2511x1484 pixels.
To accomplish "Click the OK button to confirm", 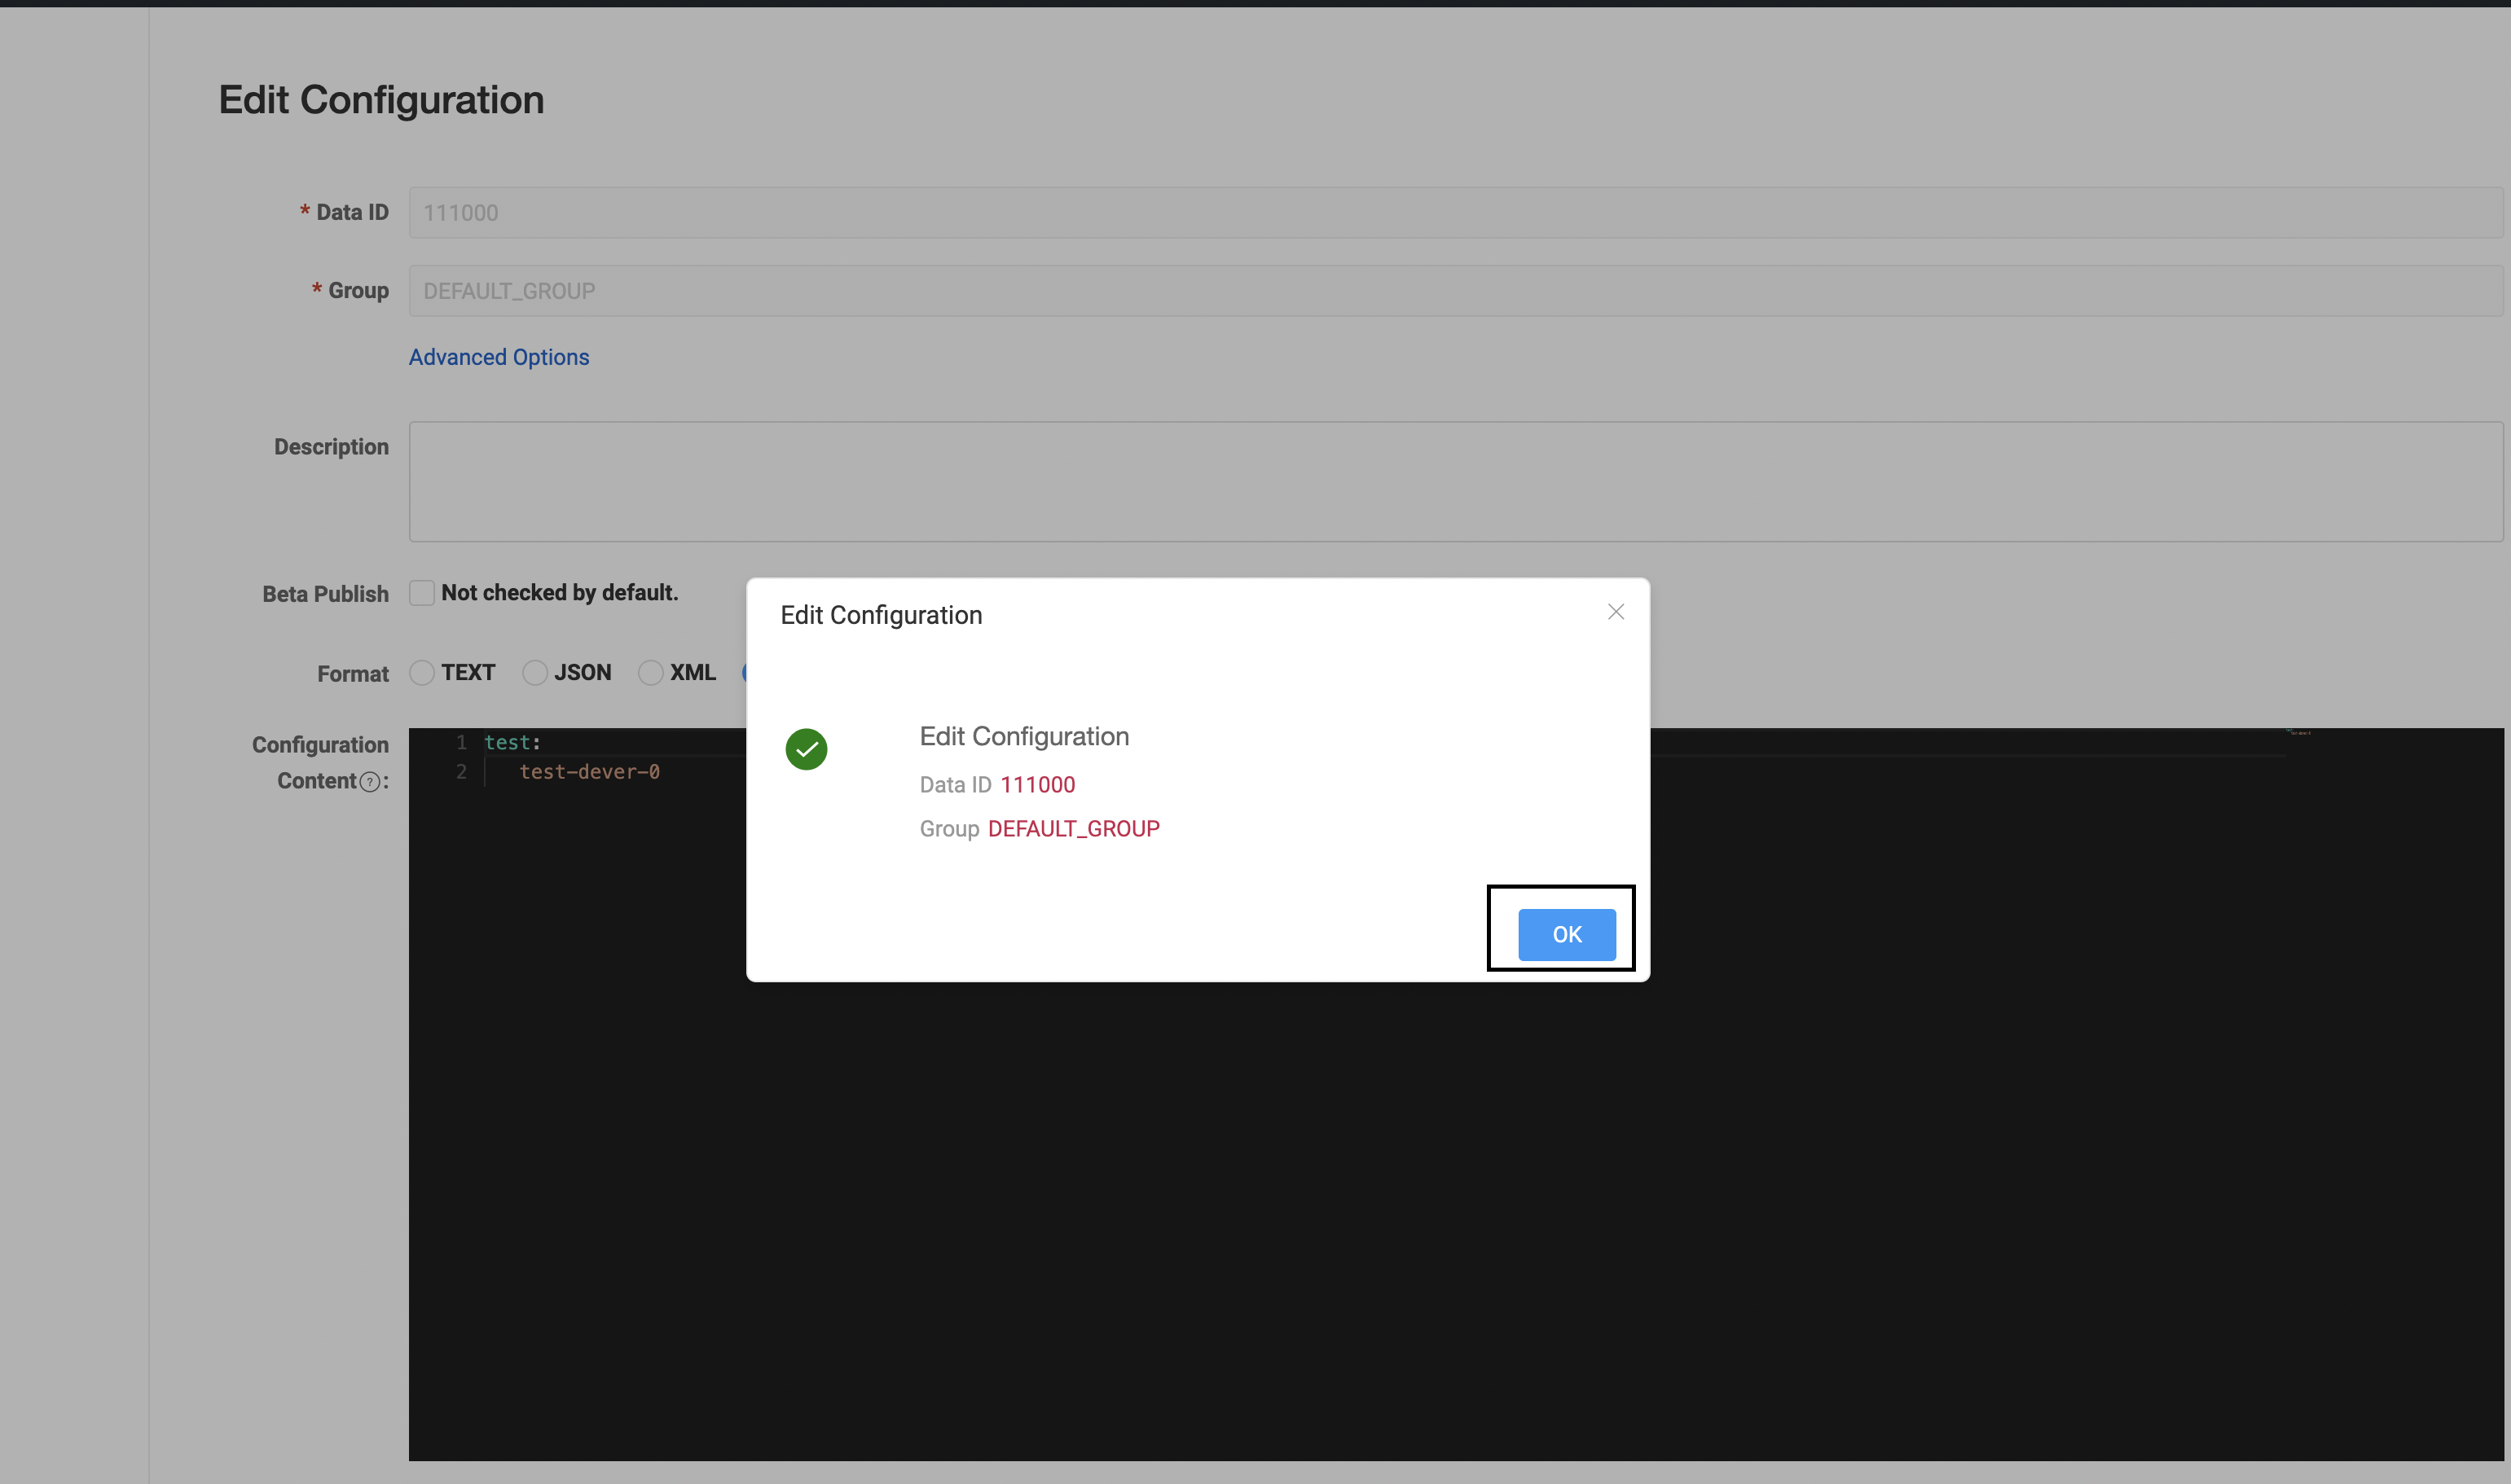I will pyautogui.click(x=1565, y=934).
